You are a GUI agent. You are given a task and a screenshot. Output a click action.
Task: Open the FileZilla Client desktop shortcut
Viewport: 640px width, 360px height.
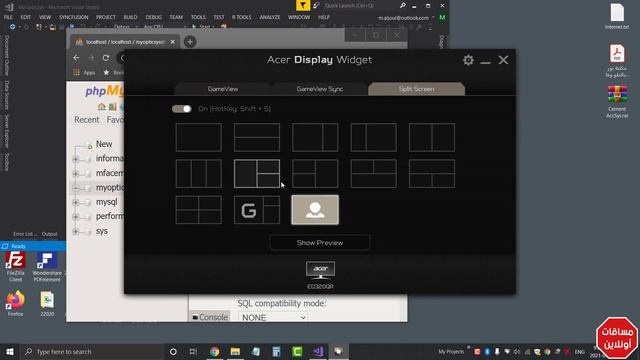(x=15, y=267)
